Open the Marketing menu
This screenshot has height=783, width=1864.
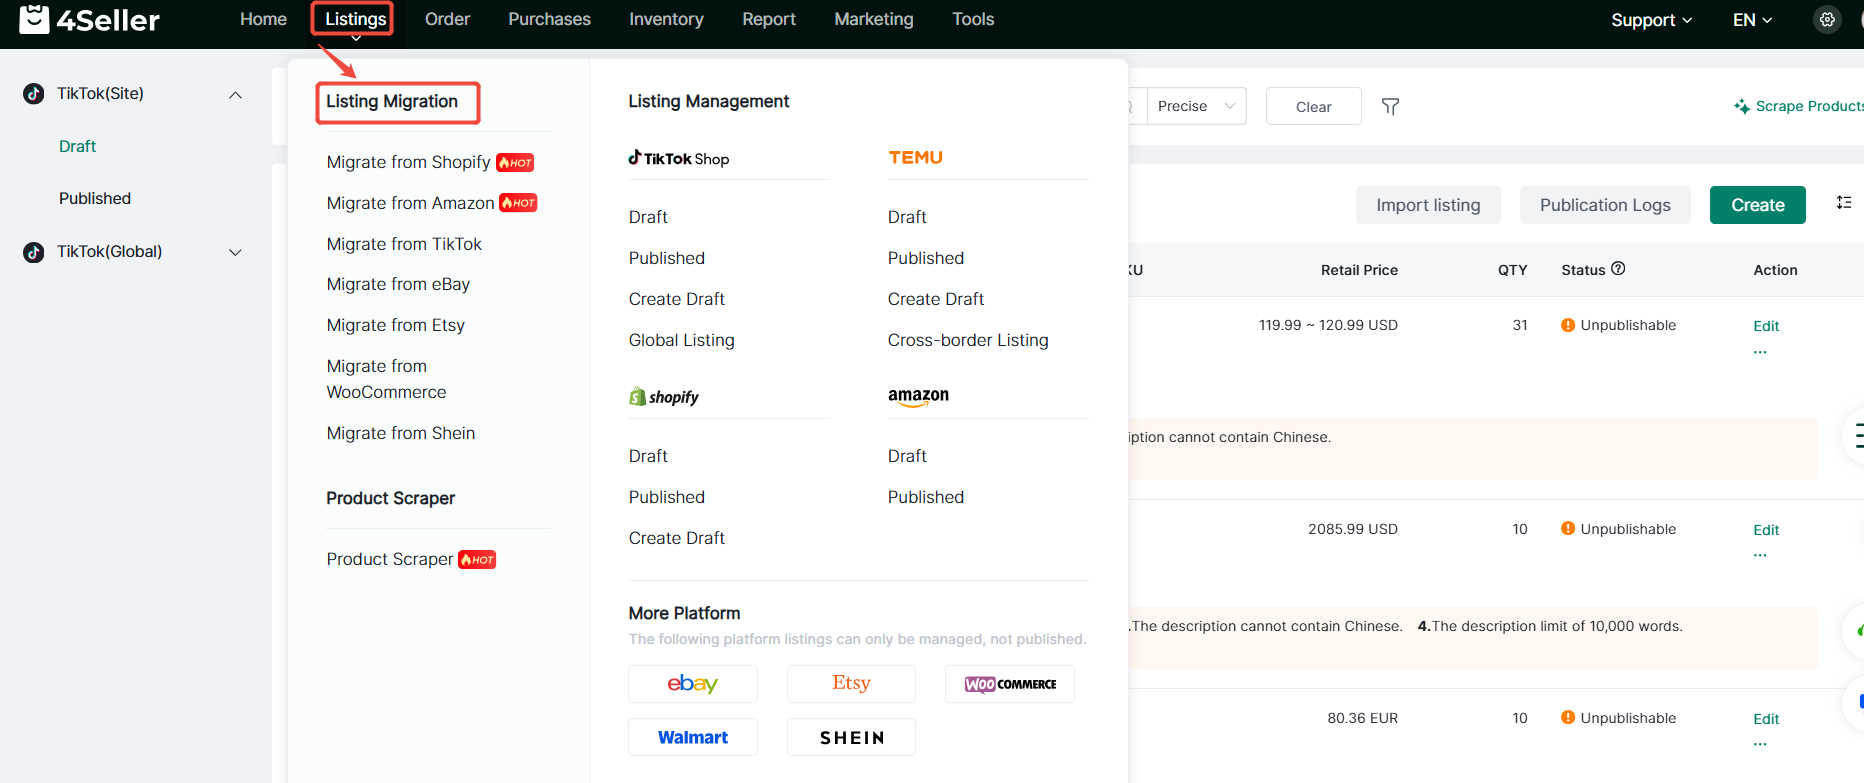pos(874,19)
